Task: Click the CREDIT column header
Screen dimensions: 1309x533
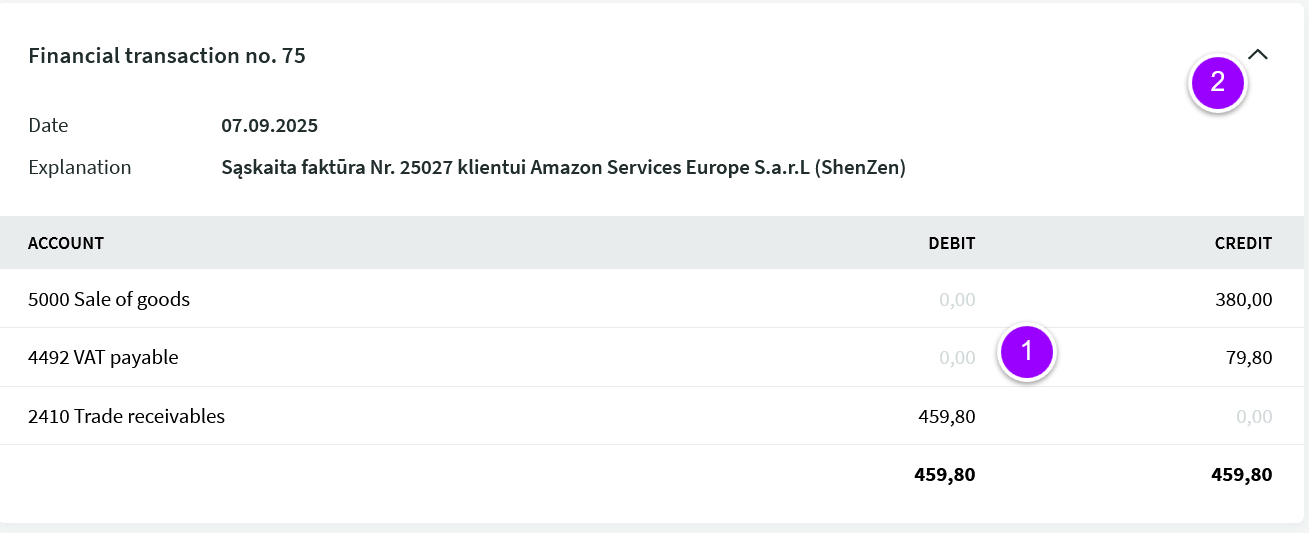Action: (1243, 243)
